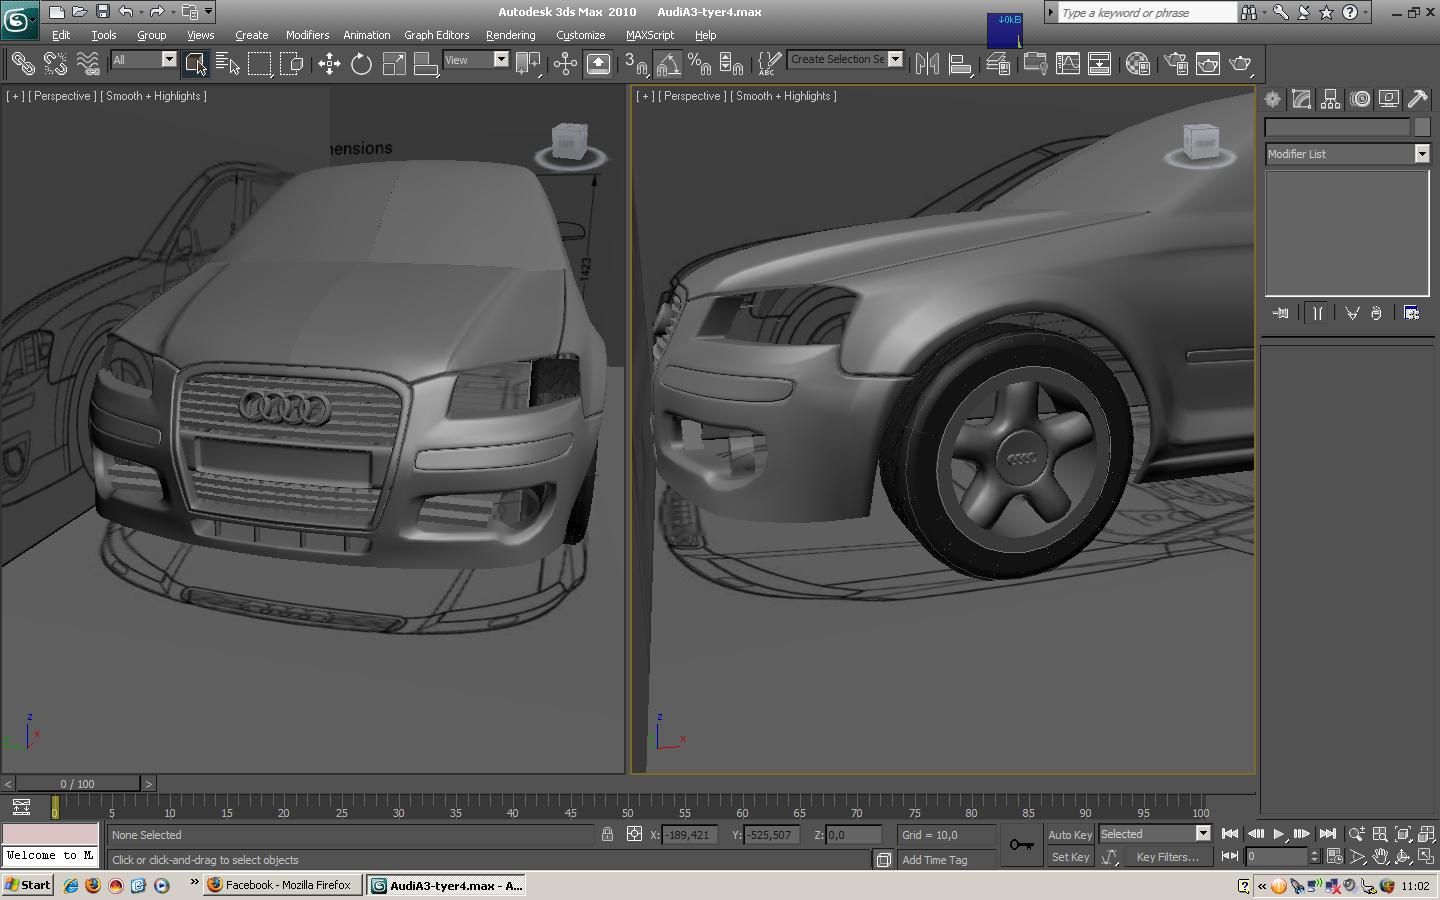Open the Layer Manager
Viewport: 1440px width, 900px height.
(998, 64)
